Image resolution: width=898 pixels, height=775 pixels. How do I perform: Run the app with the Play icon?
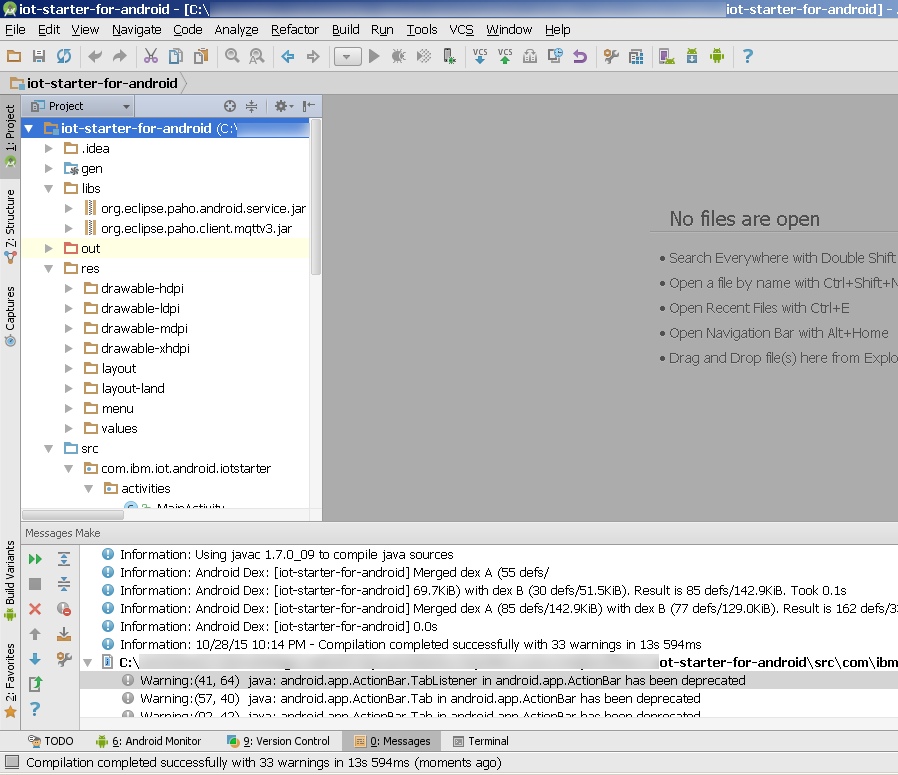374,56
